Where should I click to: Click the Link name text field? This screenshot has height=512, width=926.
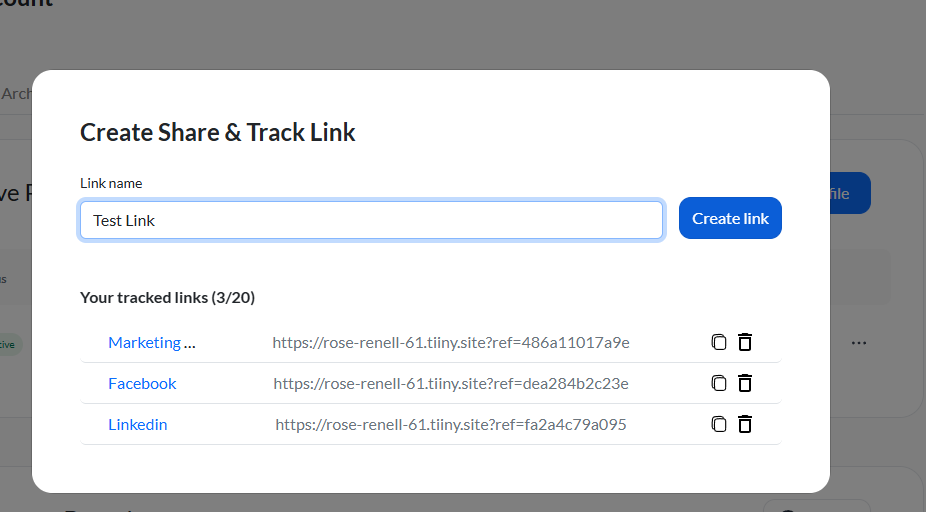click(x=371, y=220)
